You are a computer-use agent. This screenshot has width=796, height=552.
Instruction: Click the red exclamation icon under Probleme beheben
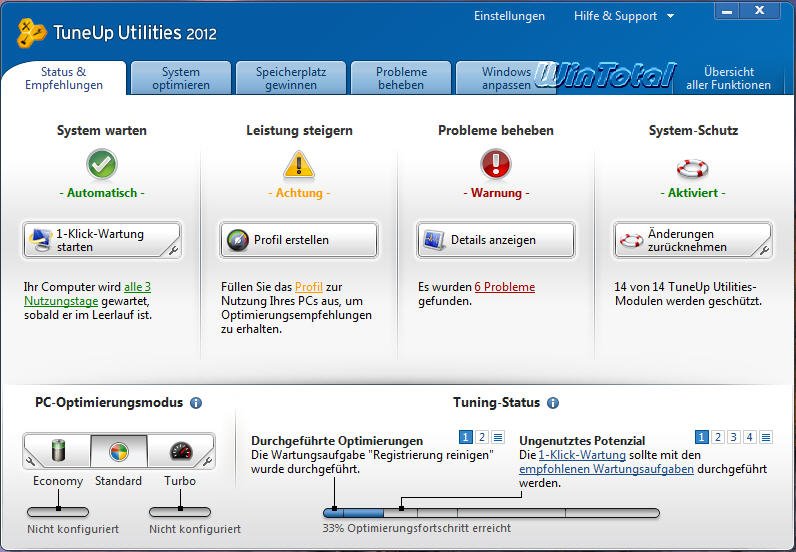(495, 164)
